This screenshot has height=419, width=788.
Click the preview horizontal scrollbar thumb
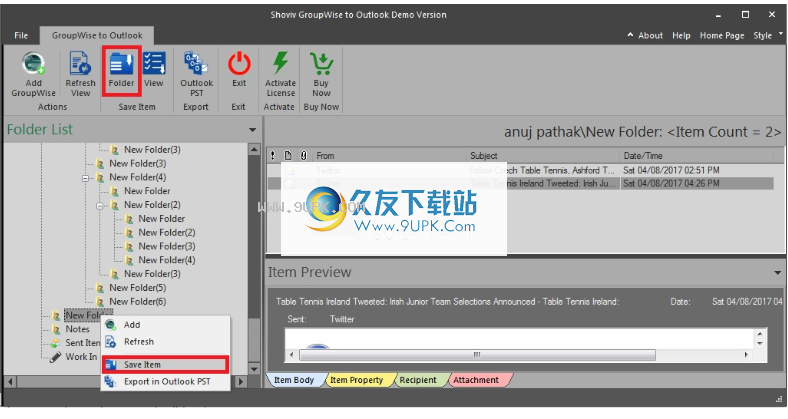coord(477,355)
